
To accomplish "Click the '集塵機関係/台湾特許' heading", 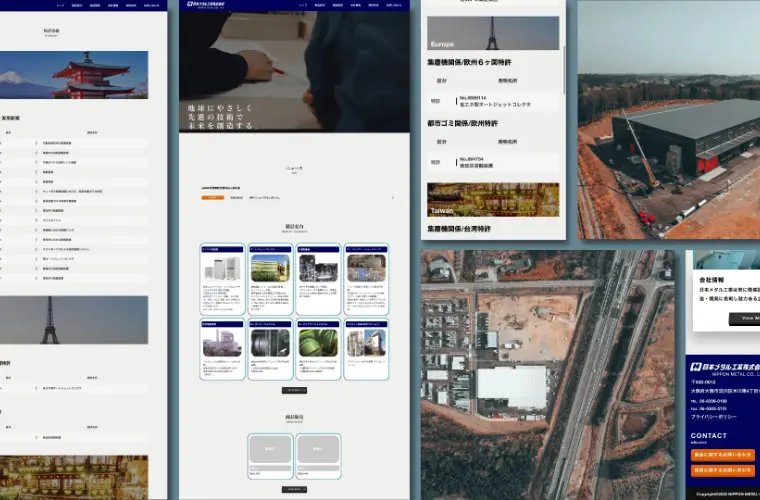I will point(459,228).
